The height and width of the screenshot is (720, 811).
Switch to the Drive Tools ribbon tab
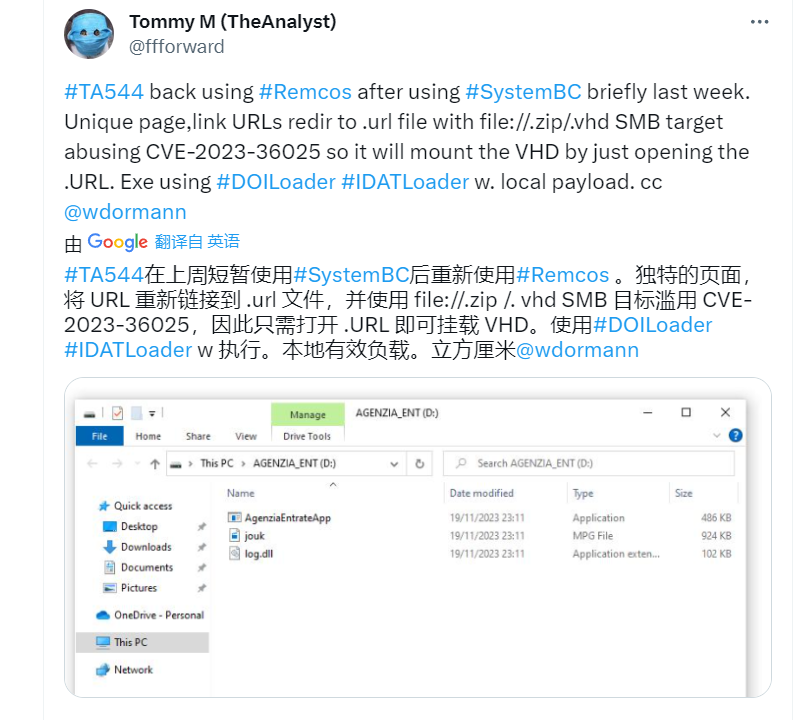click(307, 437)
